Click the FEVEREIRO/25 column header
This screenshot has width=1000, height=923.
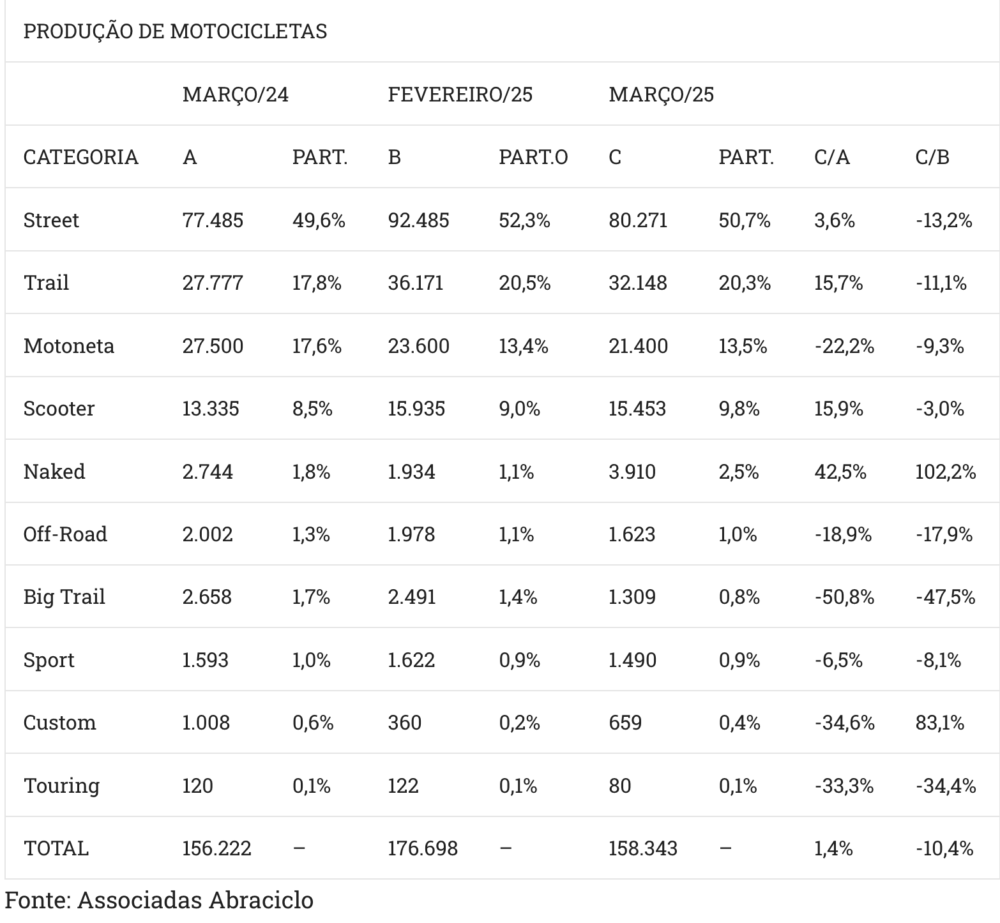tap(460, 95)
